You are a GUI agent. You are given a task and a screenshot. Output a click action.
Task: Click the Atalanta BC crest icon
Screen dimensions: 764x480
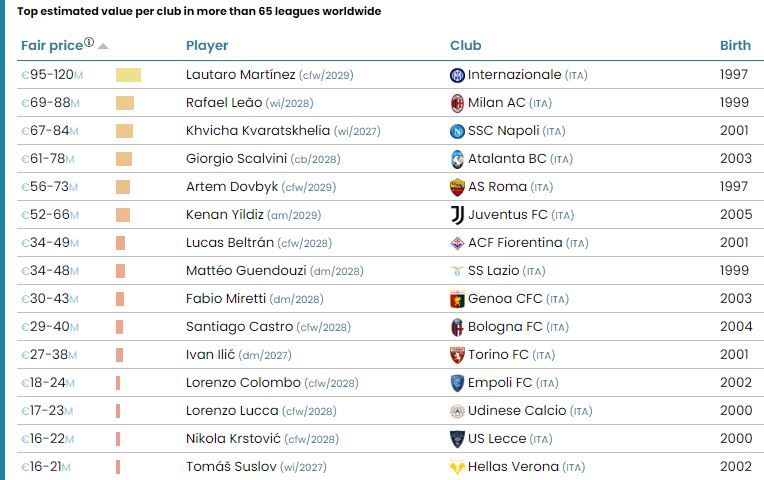pyautogui.click(x=457, y=159)
